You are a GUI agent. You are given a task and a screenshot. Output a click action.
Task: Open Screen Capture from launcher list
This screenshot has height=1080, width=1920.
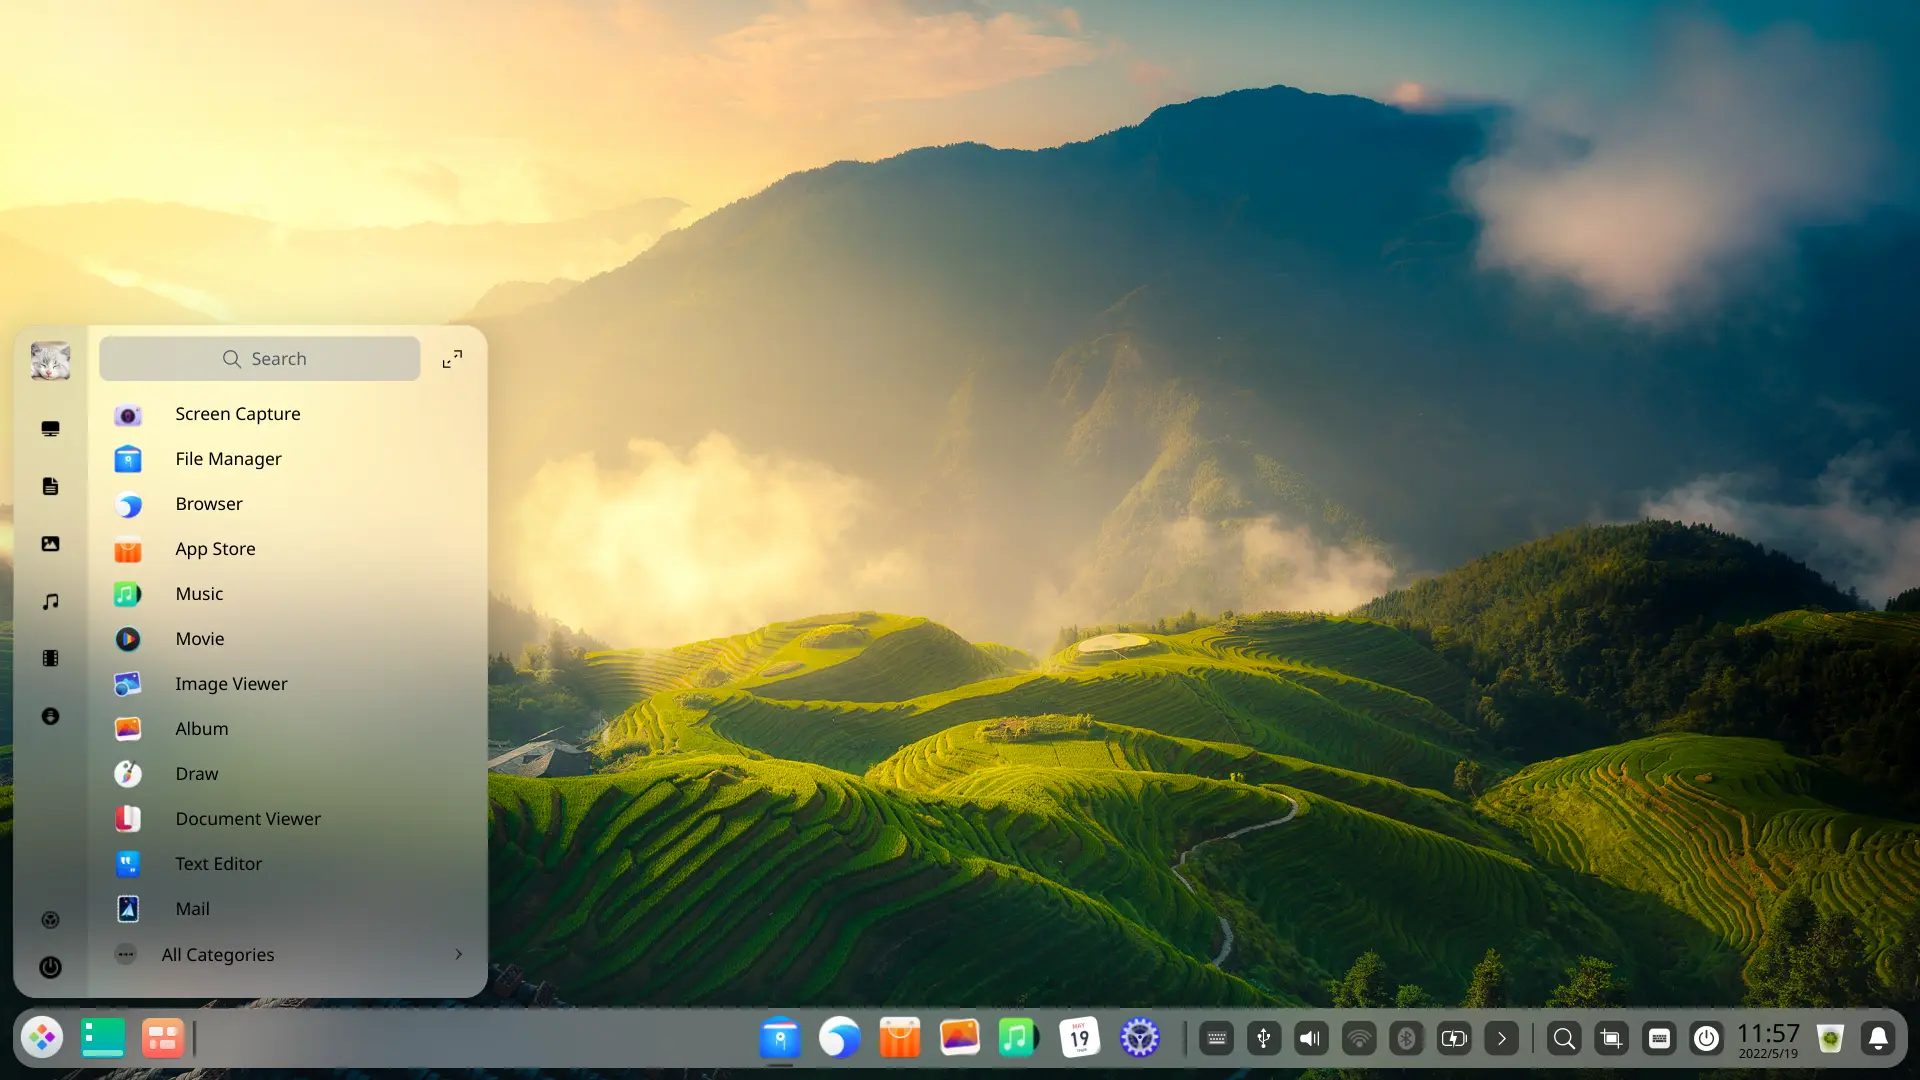(x=237, y=414)
